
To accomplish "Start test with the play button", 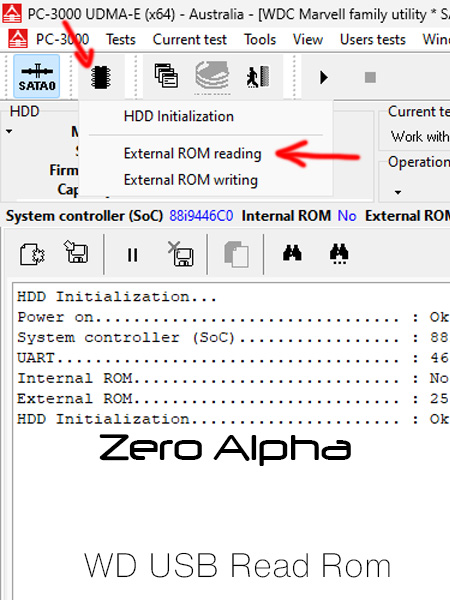I will pos(324,77).
